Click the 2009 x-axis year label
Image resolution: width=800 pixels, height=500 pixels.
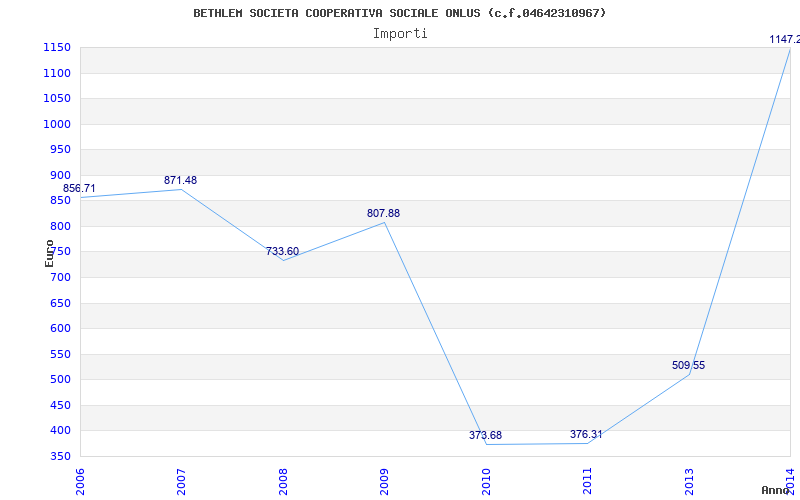coord(384,481)
